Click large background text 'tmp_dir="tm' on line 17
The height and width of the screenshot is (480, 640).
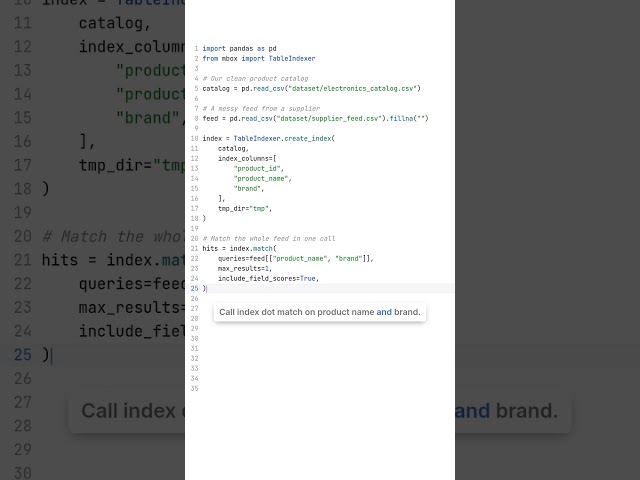coord(131,165)
